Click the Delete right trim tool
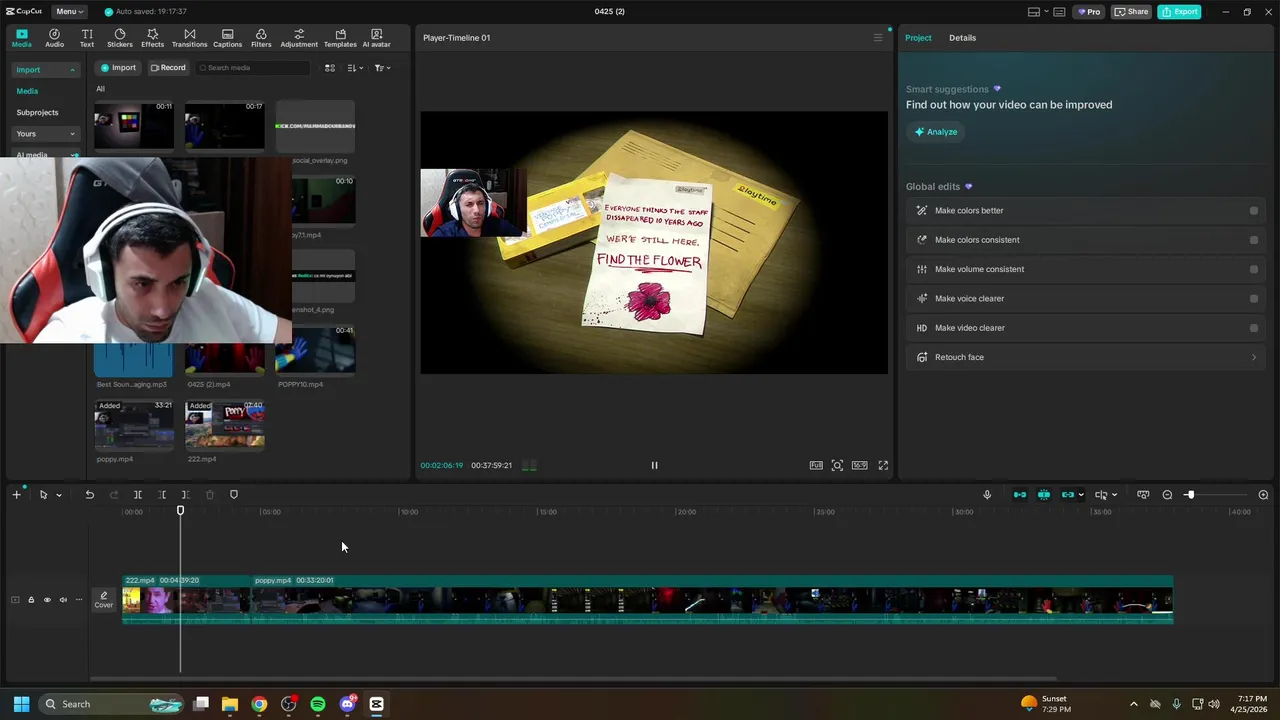The width and height of the screenshot is (1280, 720). (x=186, y=495)
